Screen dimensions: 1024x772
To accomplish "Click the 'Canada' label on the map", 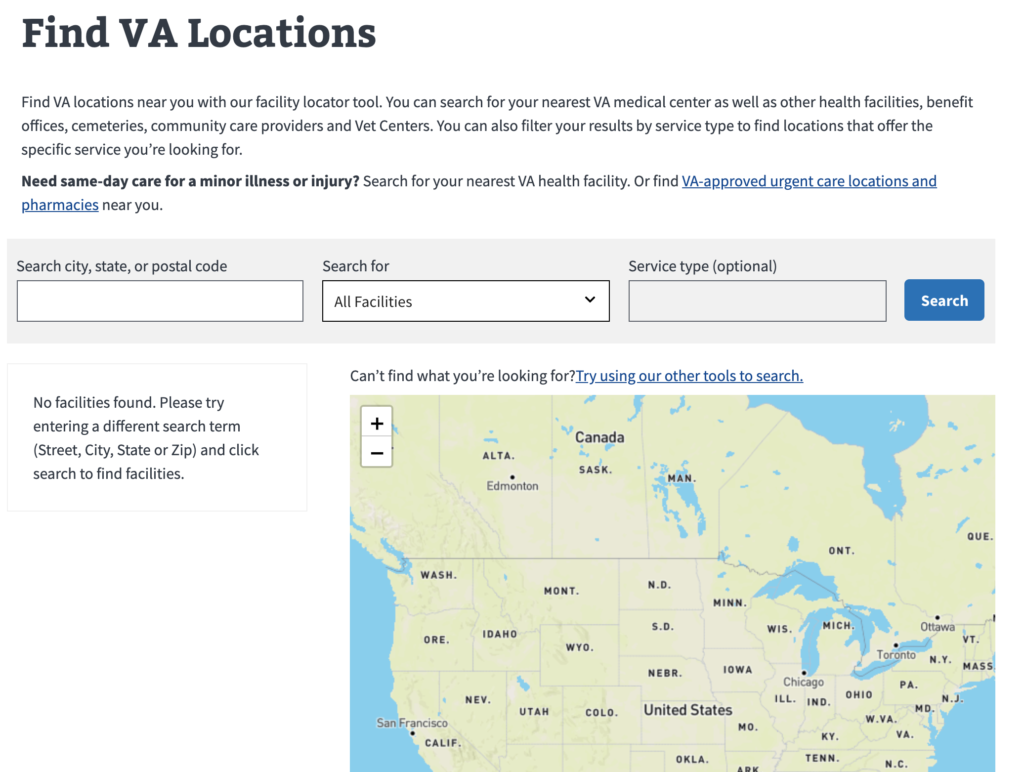I will click(x=599, y=437).
